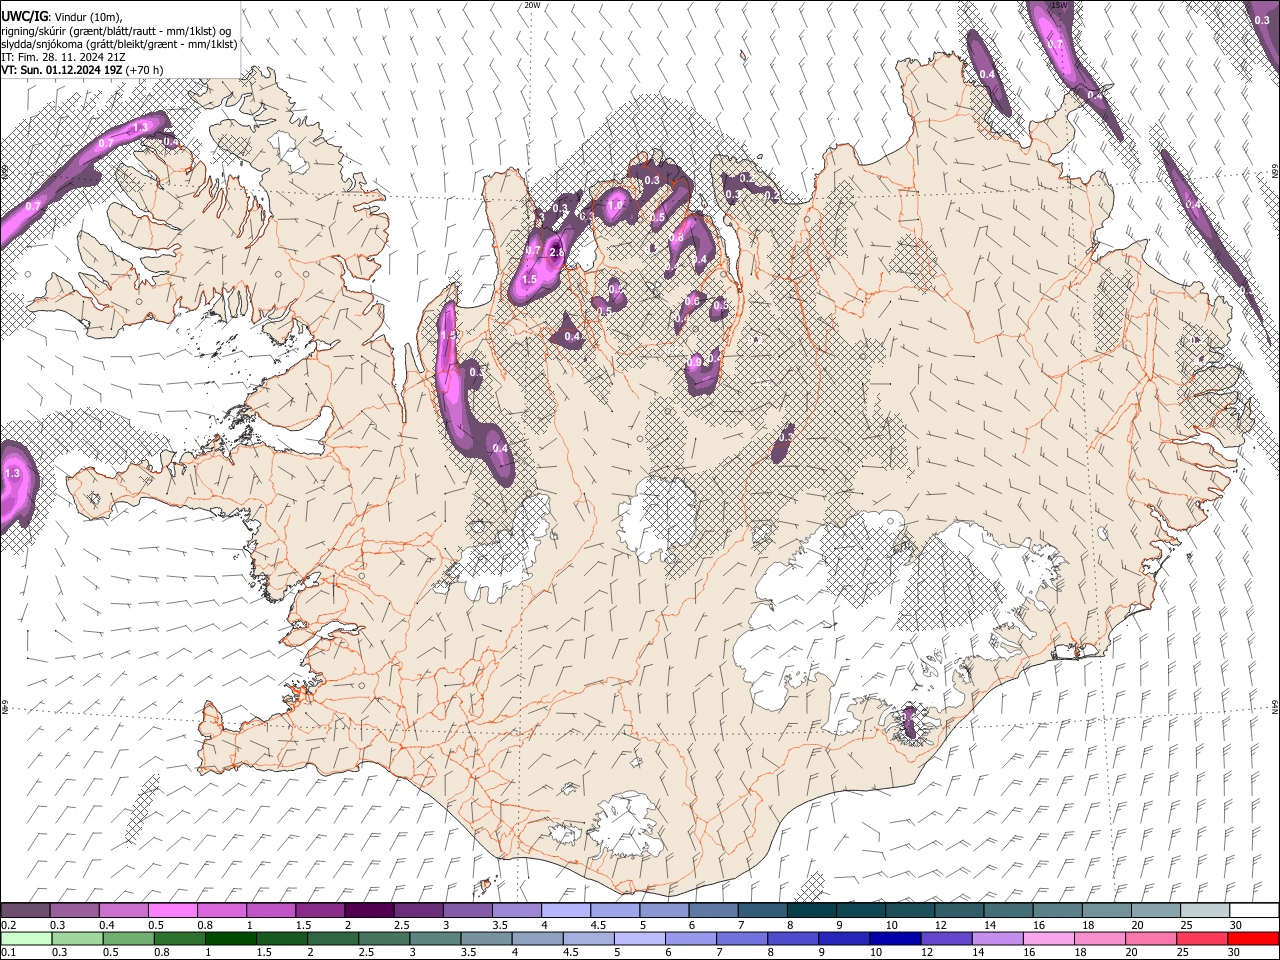Pick the dark purple snow-scale swatch labeled 2
The width and height of the screenshot is (1280, 960).
tap(368, 911)
